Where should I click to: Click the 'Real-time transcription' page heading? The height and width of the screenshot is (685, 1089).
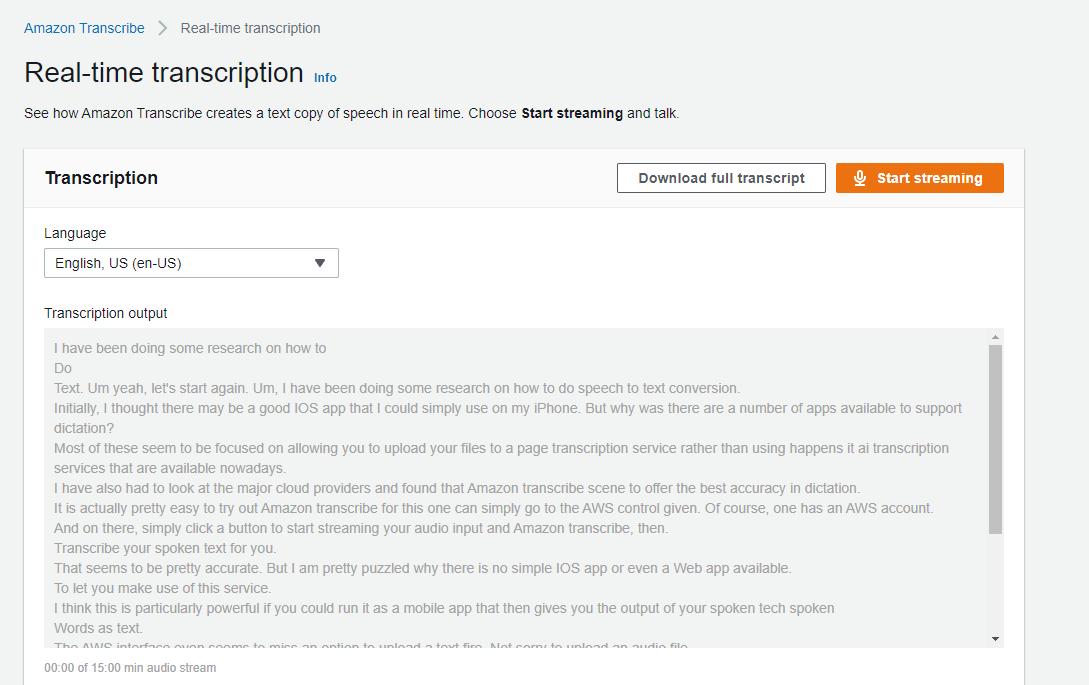tap(164, 73)
